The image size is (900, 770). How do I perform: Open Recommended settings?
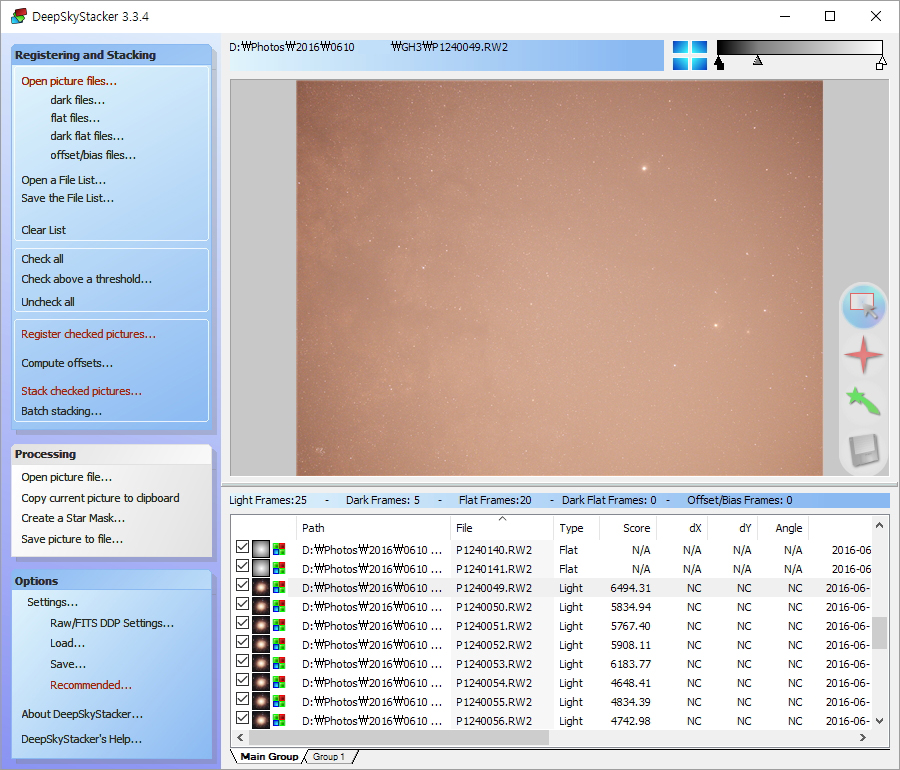(91, 685)
